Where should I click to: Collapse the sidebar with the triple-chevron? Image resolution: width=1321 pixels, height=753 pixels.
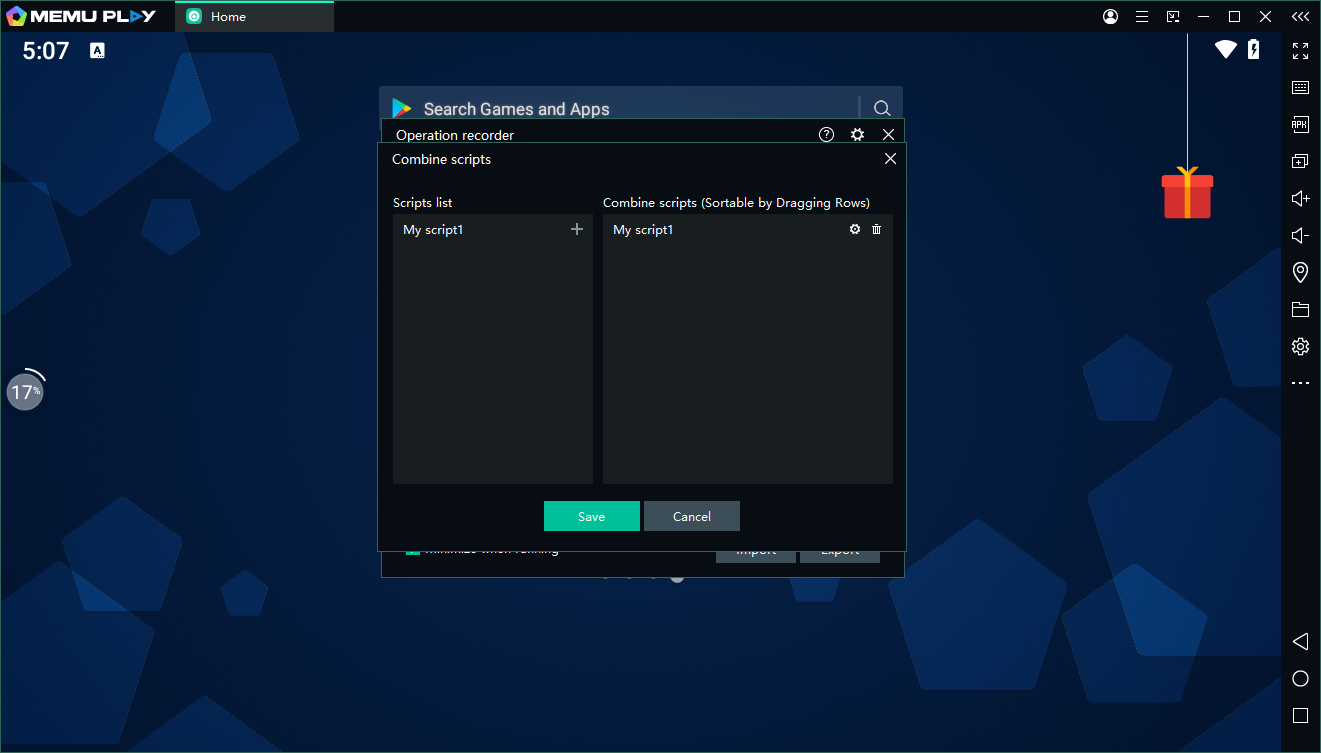pyautogui.click(x=1300, y=16)
